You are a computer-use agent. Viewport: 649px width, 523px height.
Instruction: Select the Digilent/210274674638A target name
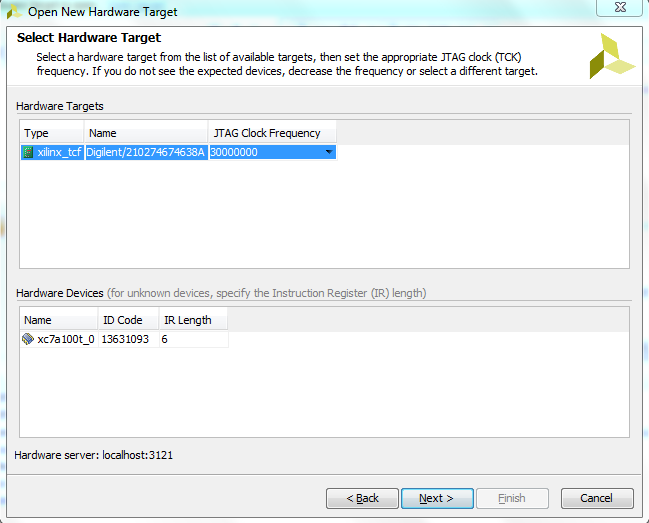146,152
